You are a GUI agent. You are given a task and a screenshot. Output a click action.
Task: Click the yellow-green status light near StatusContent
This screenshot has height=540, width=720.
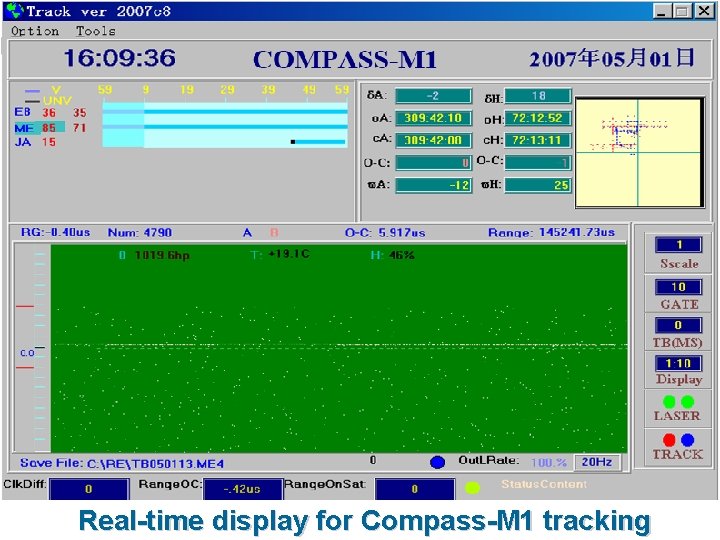(472, 488)
